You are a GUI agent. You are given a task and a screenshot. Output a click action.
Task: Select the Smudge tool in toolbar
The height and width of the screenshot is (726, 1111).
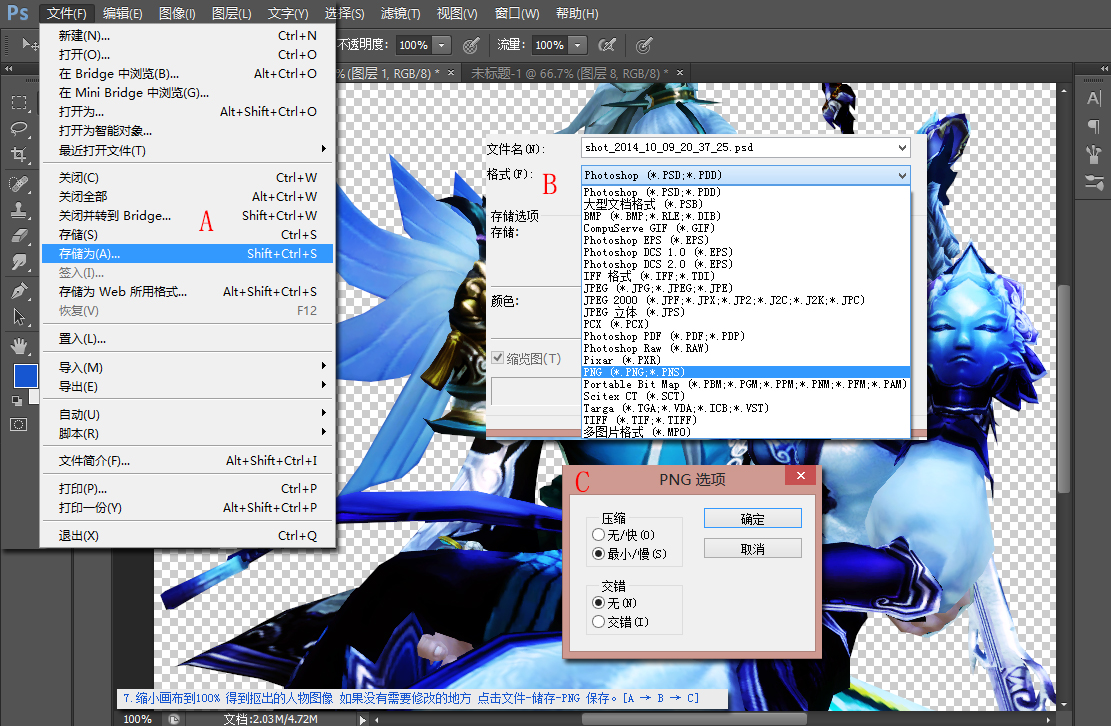[19, 262]
